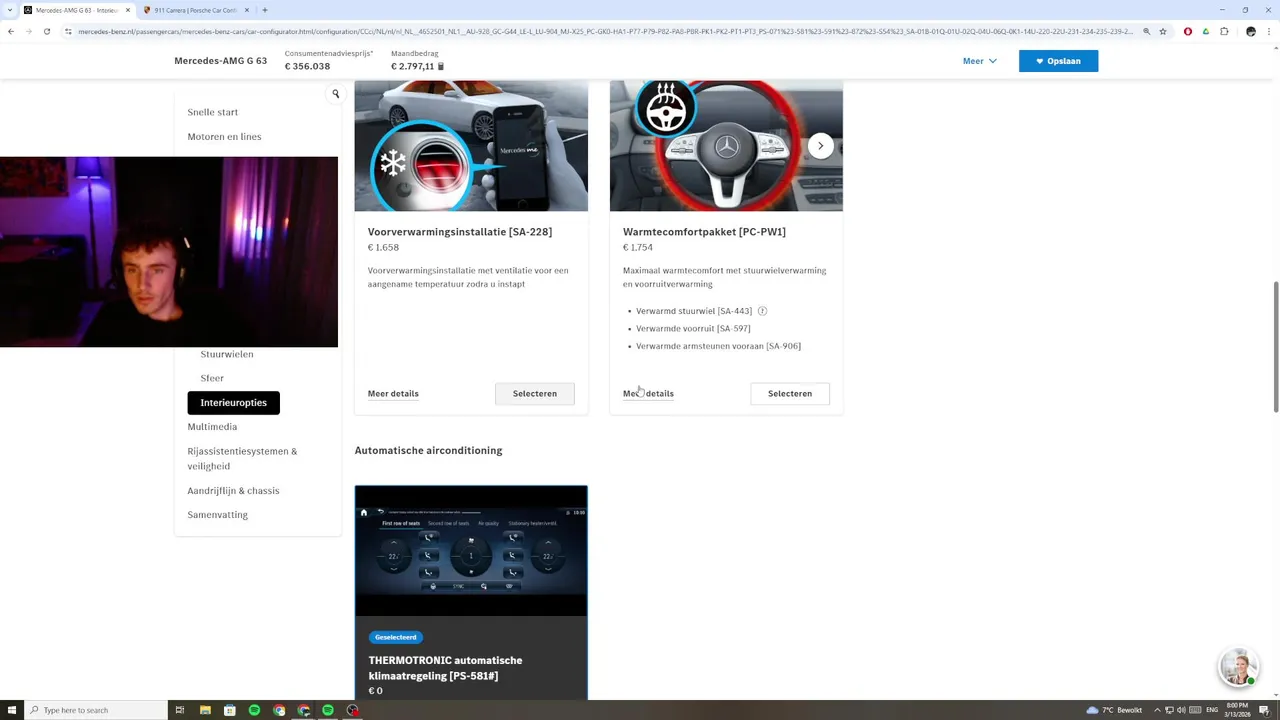Open the Stuurwielen sidebar item
This screenshot has height=720, width=1280.
point(227,354)
